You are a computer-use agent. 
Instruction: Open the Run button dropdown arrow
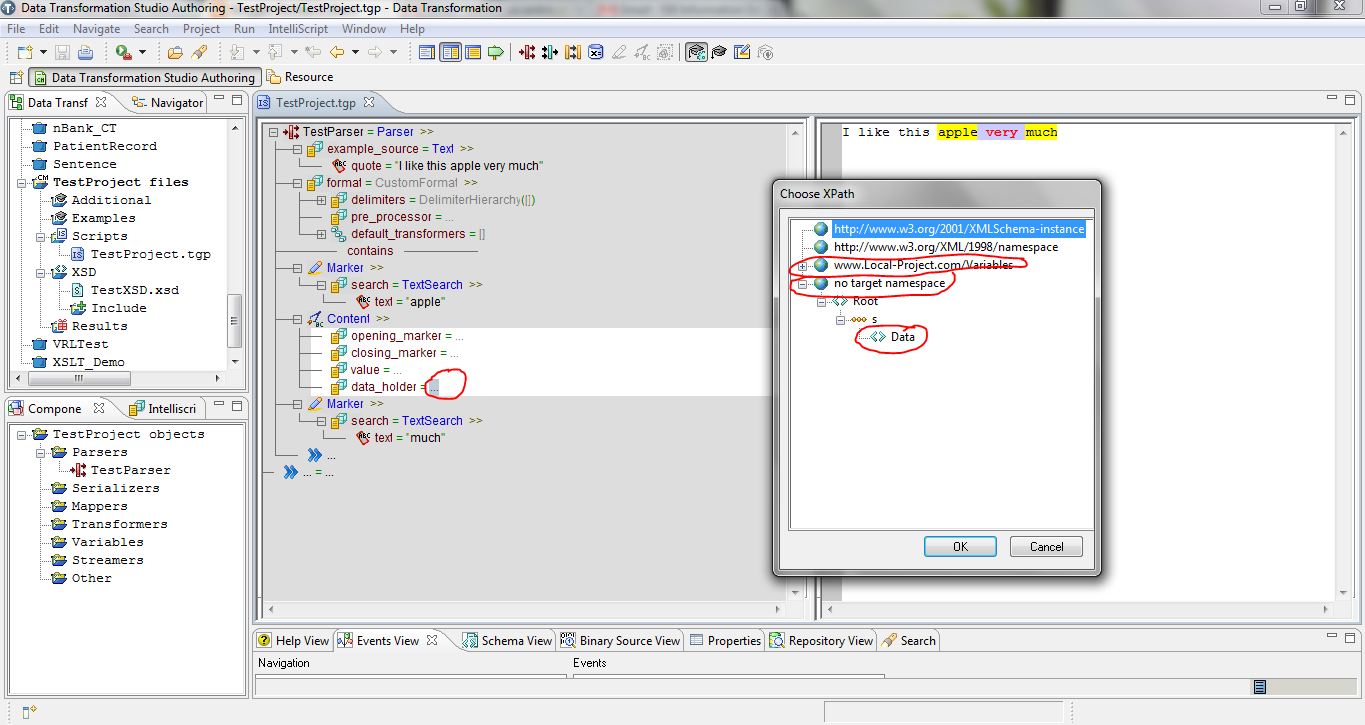point(142,52)
